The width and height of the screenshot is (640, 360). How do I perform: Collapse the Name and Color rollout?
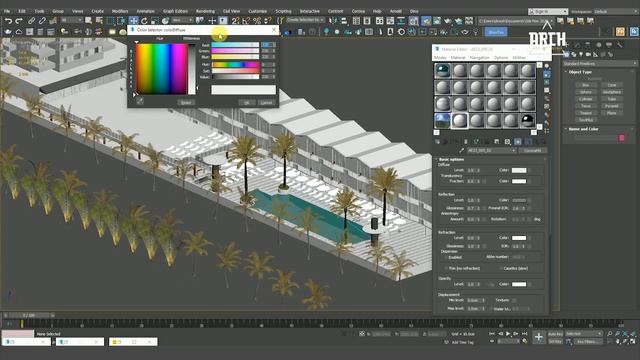pos(583,129)
